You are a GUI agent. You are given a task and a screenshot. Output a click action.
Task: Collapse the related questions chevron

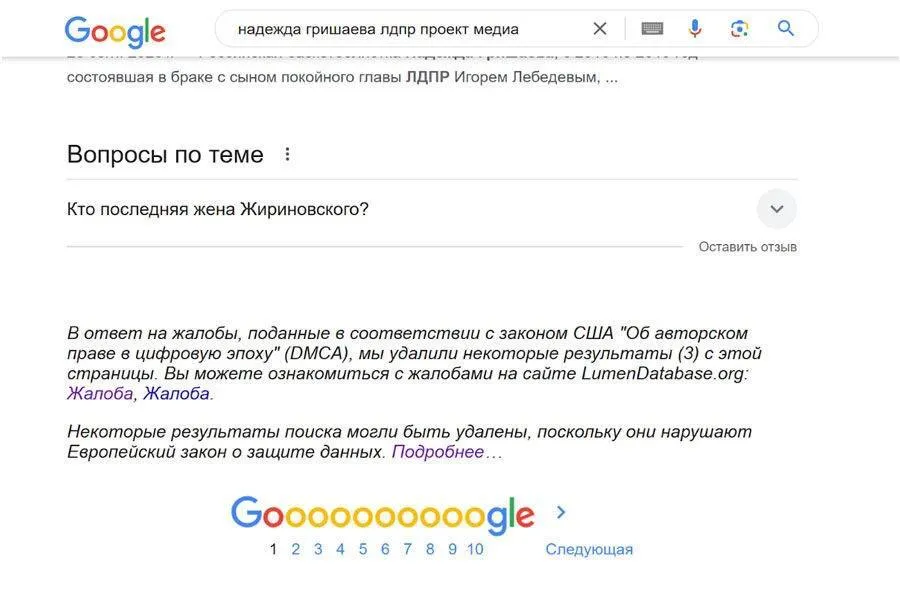tap(776, 209)
